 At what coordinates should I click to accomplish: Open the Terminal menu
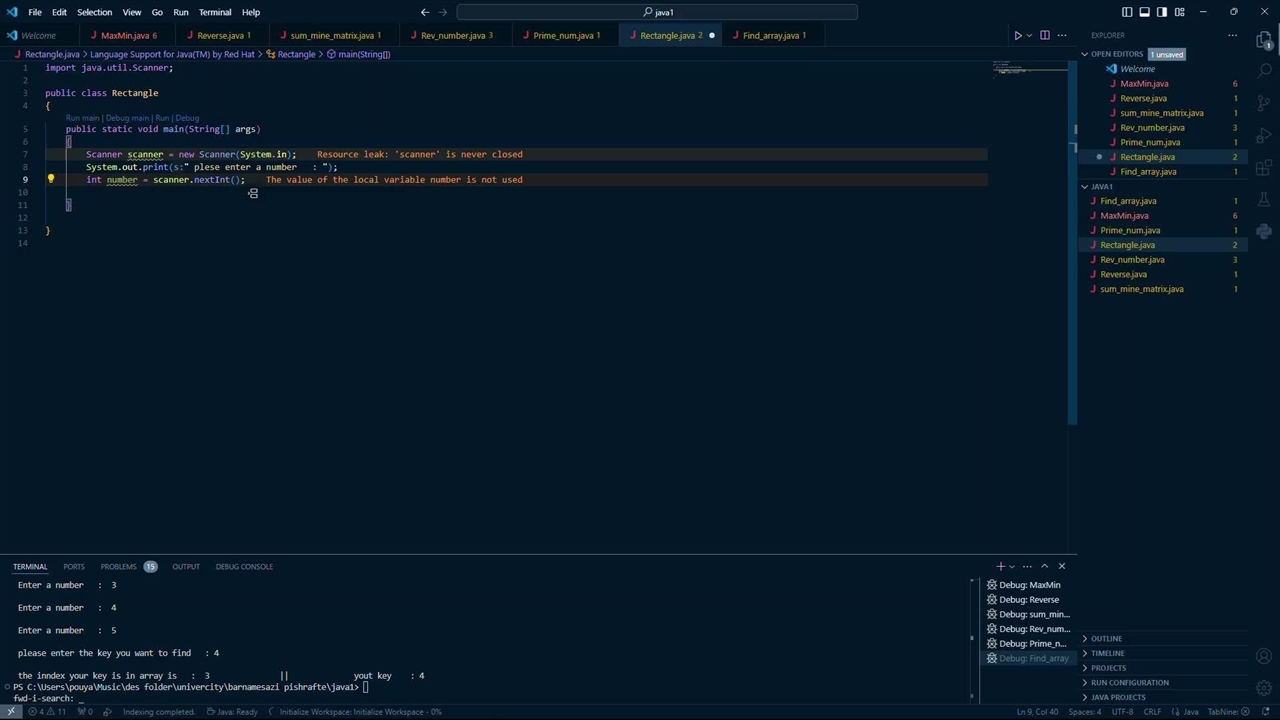click(215, 12)
